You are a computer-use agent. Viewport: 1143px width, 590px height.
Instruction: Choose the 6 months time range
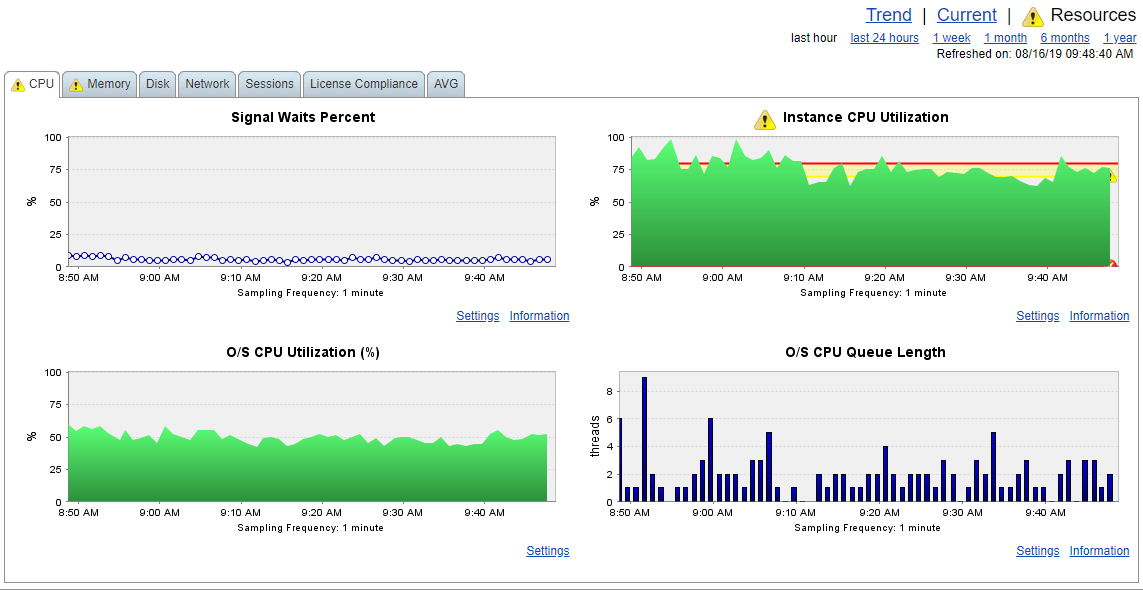(x=1065, y=38)
